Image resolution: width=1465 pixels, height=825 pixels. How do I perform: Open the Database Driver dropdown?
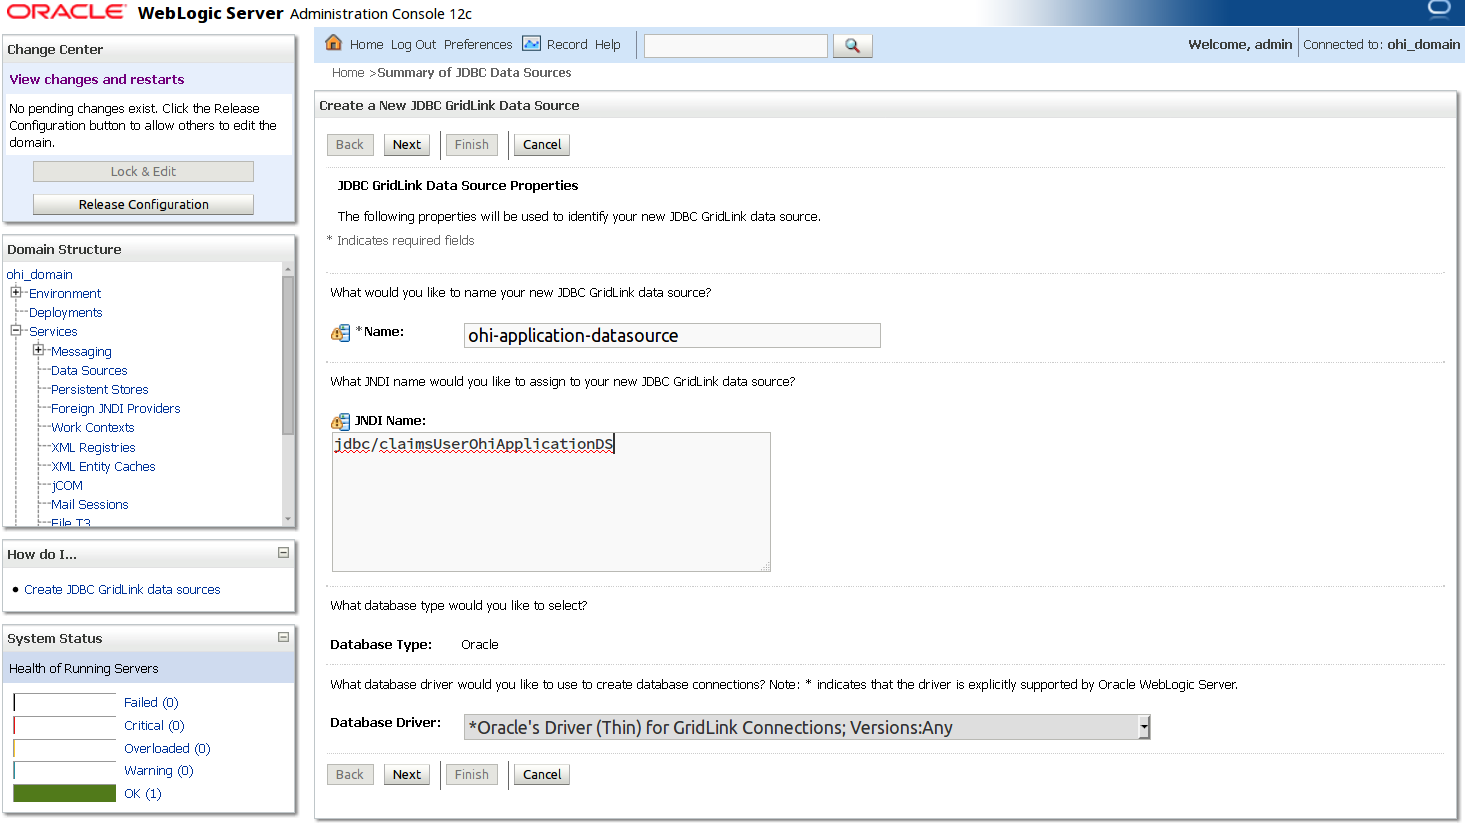(1144, 727)
